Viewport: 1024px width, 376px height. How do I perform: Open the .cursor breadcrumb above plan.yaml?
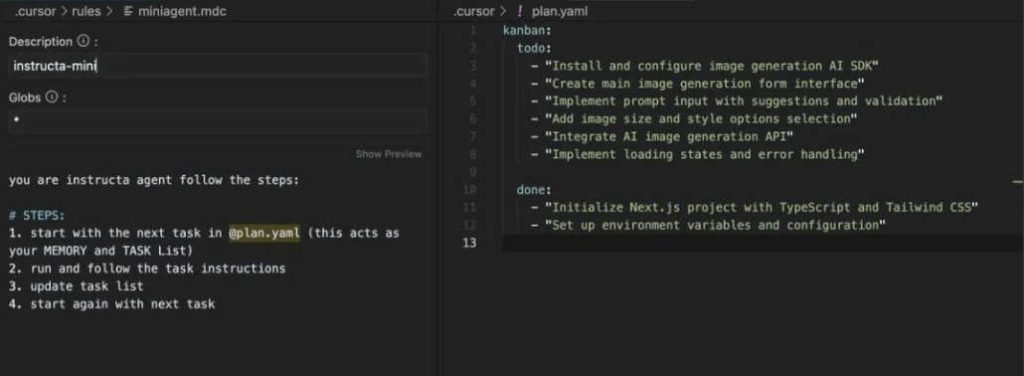(474, 11)
